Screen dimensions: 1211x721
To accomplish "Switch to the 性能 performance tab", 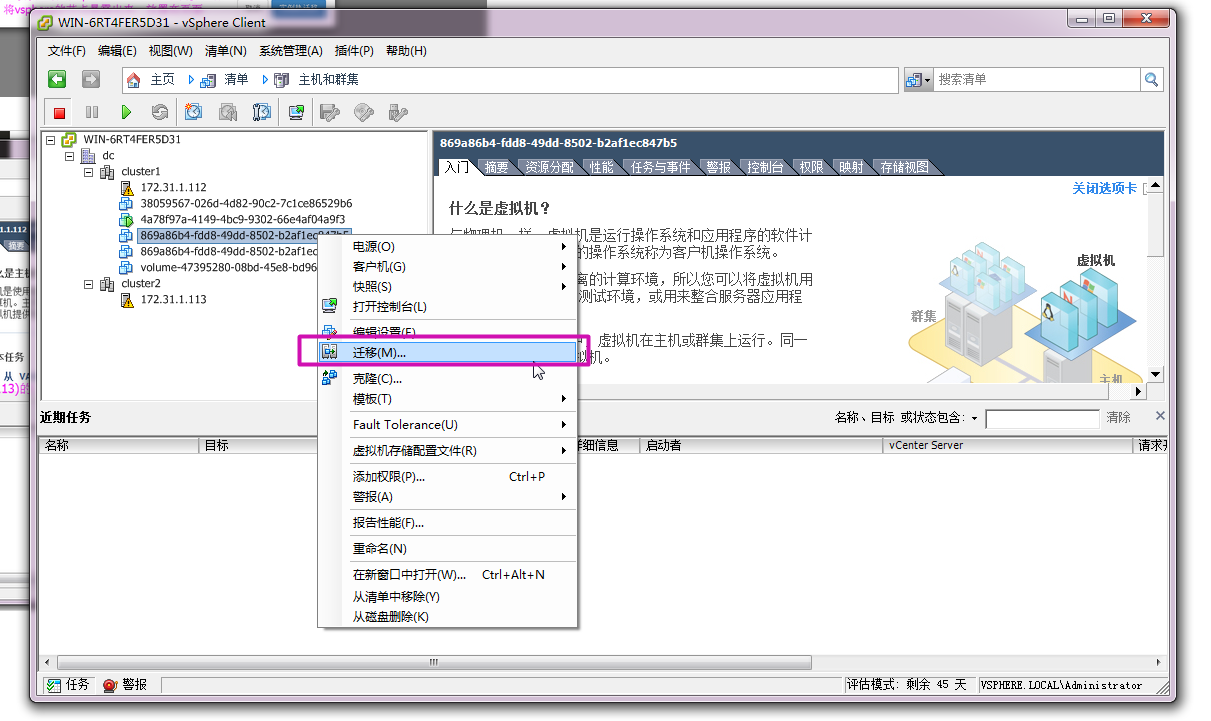I will pos(602,167).
